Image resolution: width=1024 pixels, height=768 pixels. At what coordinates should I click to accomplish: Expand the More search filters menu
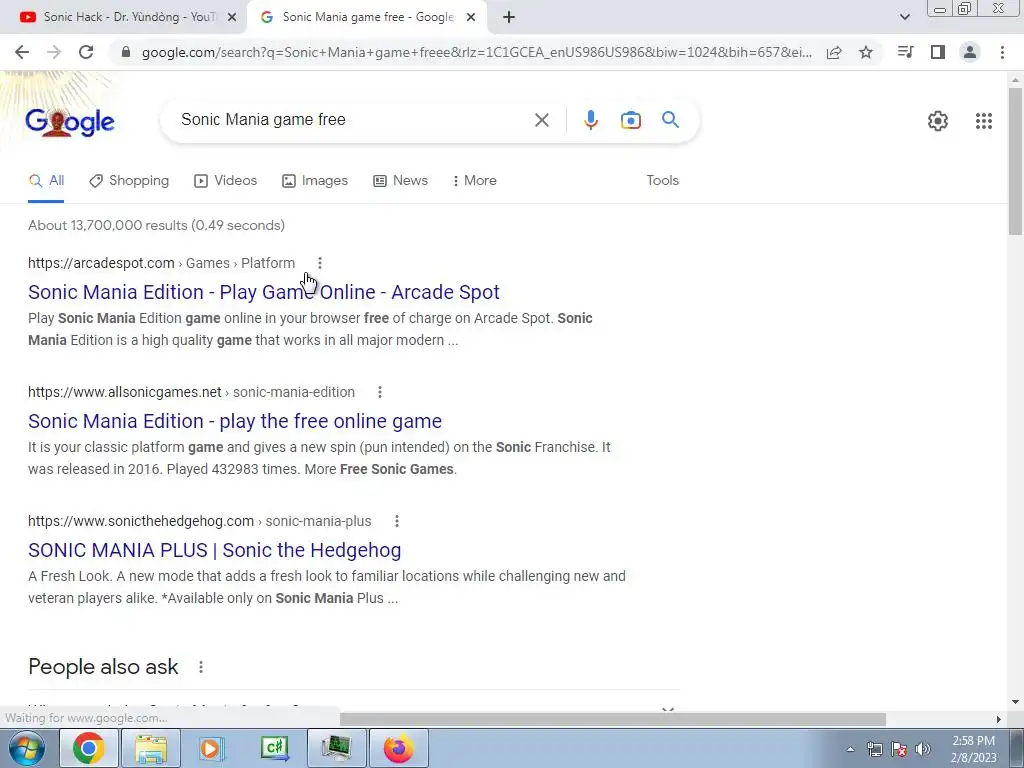(x=475, y=181)
